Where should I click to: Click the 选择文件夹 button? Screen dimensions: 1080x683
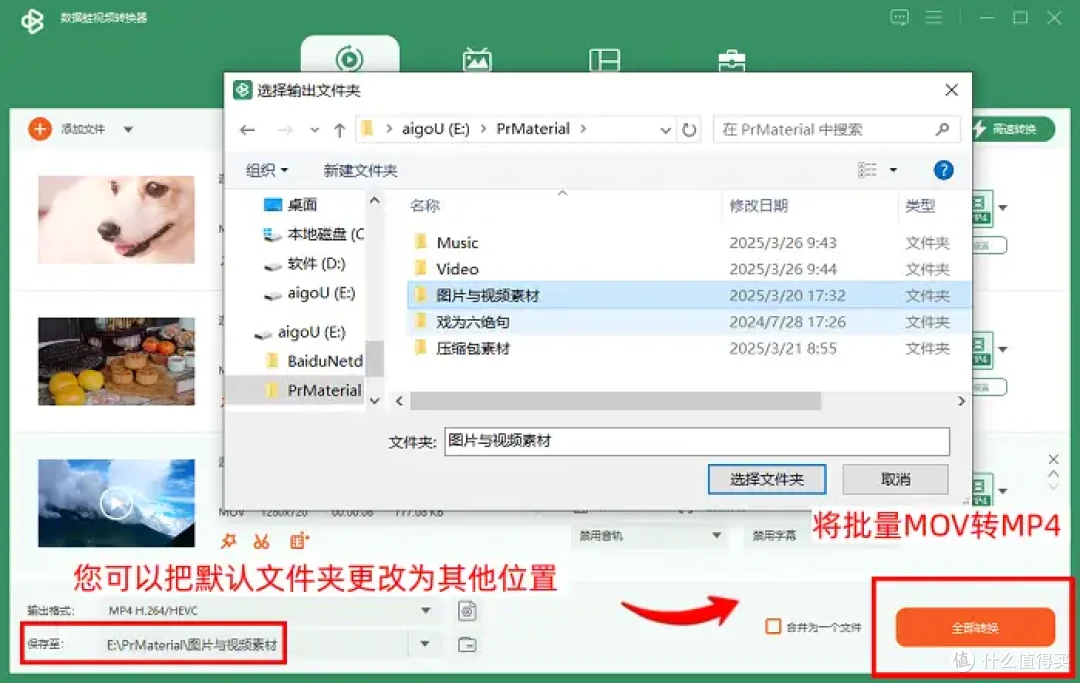[767, 479]
